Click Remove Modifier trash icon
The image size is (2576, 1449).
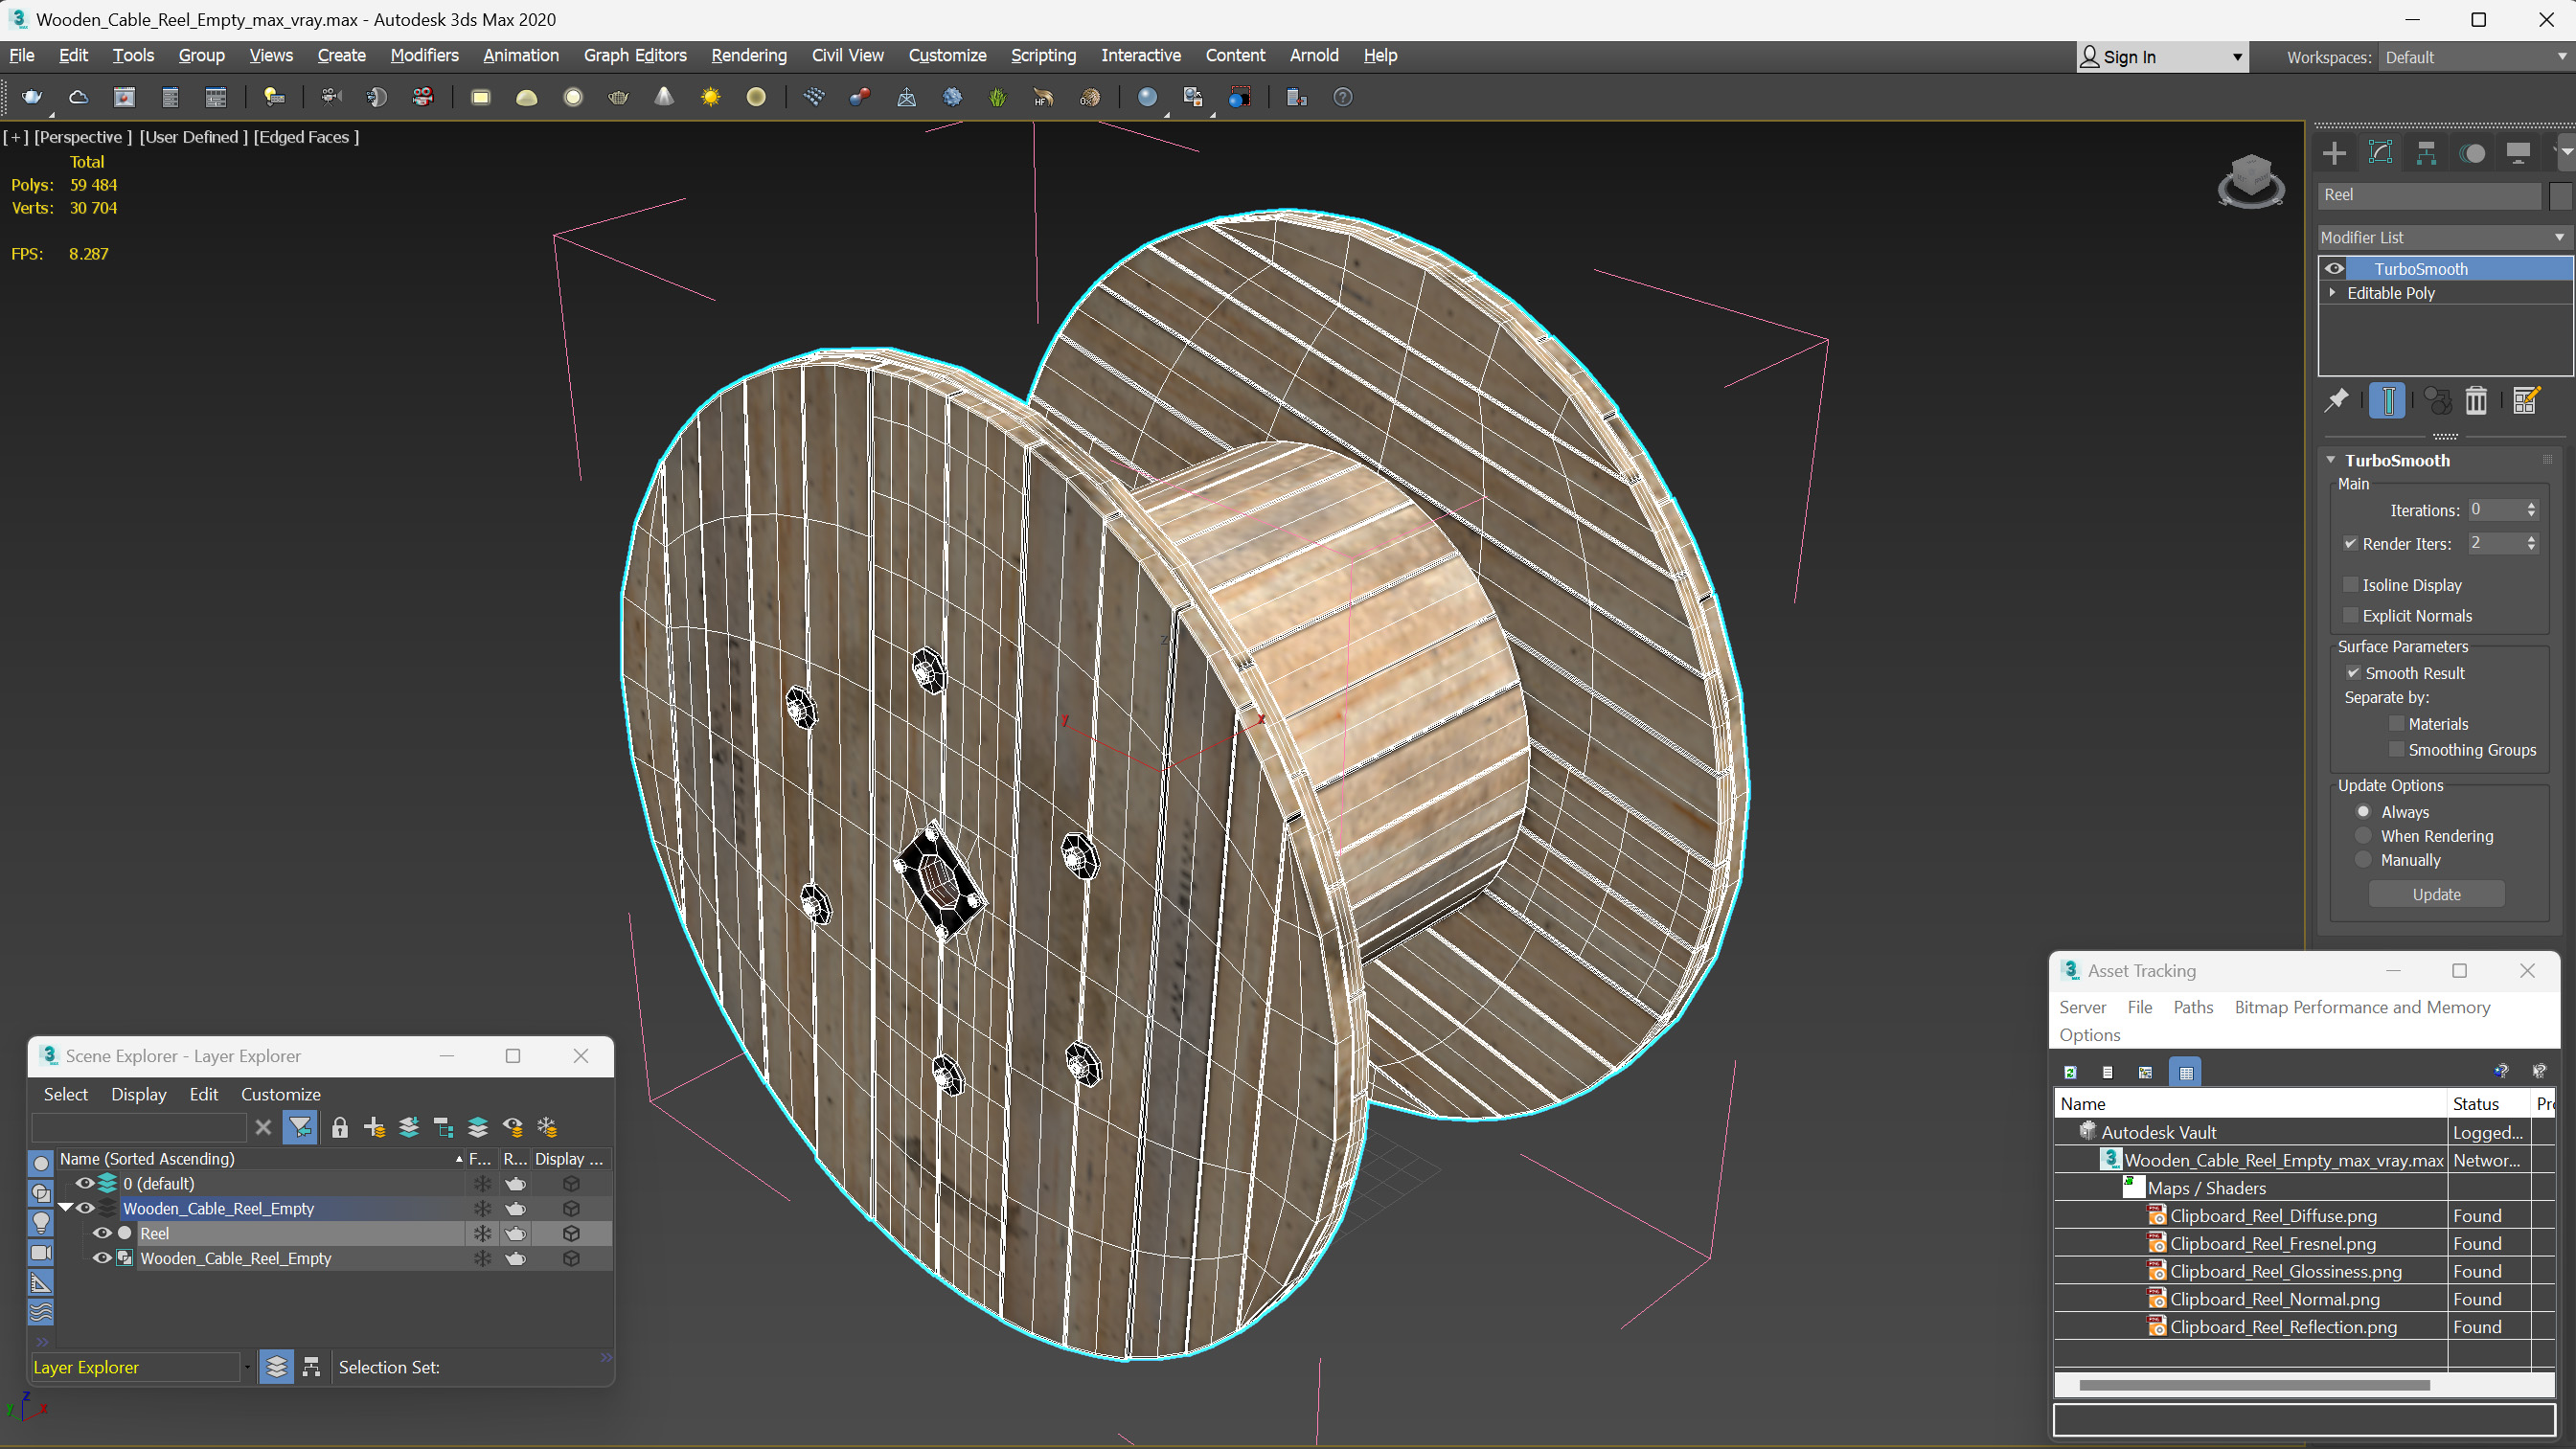click(2476, 401)
